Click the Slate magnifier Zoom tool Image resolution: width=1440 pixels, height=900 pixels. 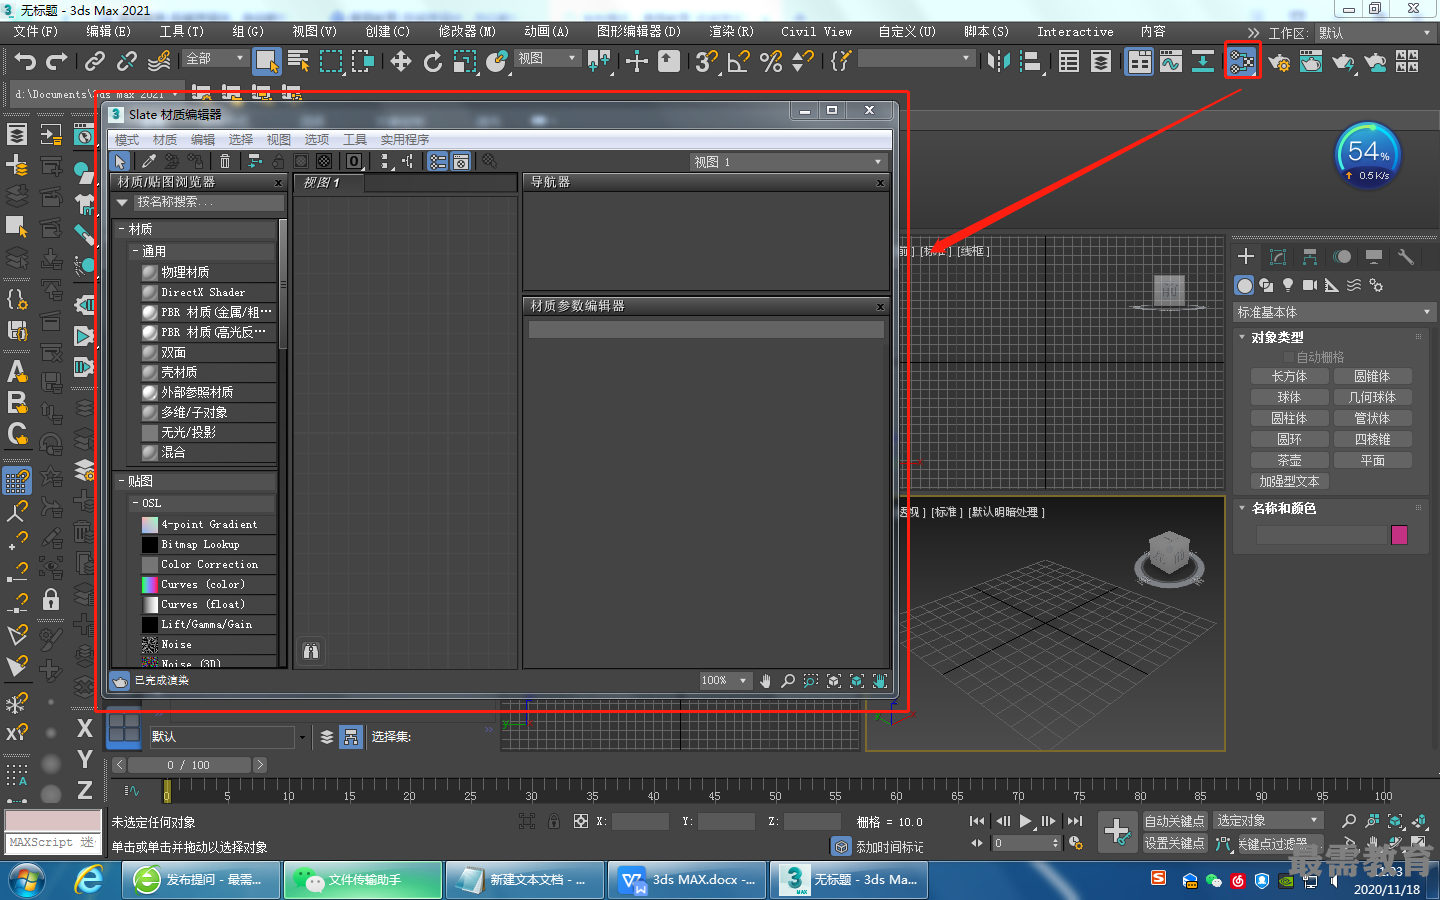click(x=788, y=681)
